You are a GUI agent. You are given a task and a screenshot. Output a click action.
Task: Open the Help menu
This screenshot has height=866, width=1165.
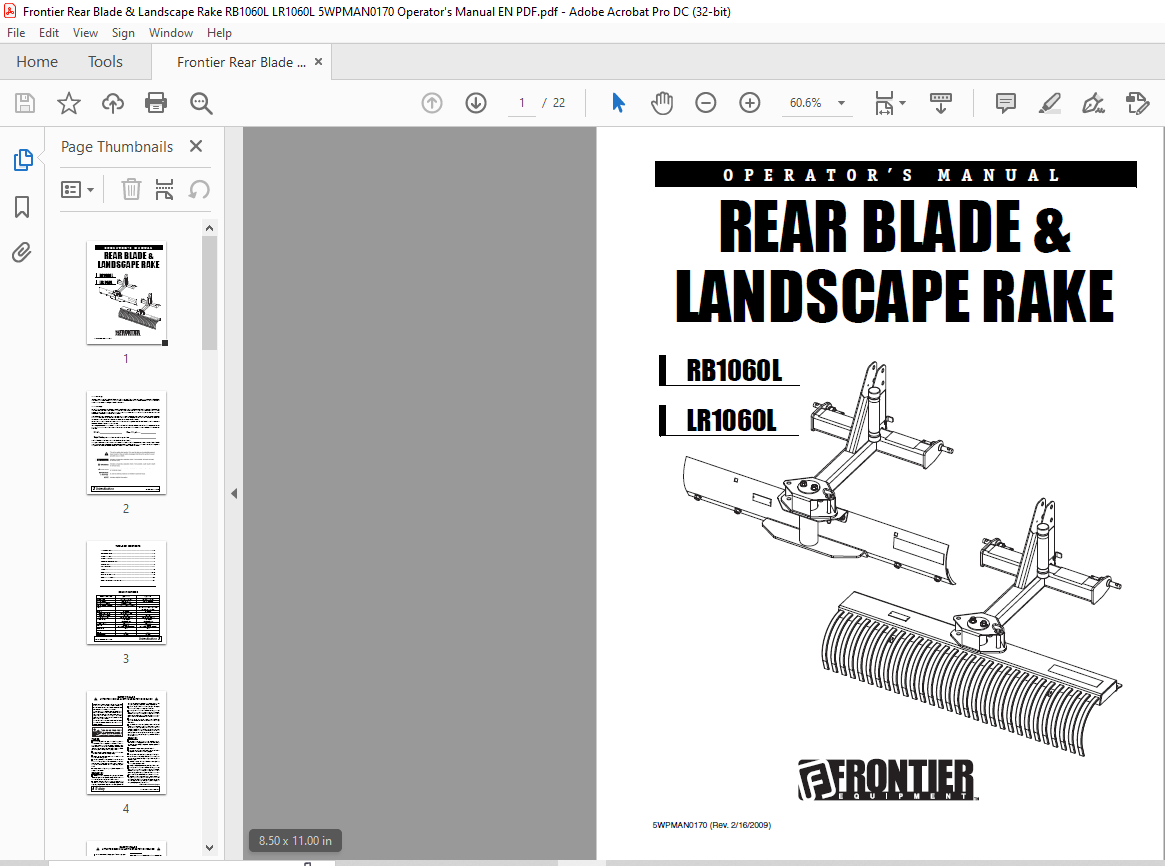219,33
